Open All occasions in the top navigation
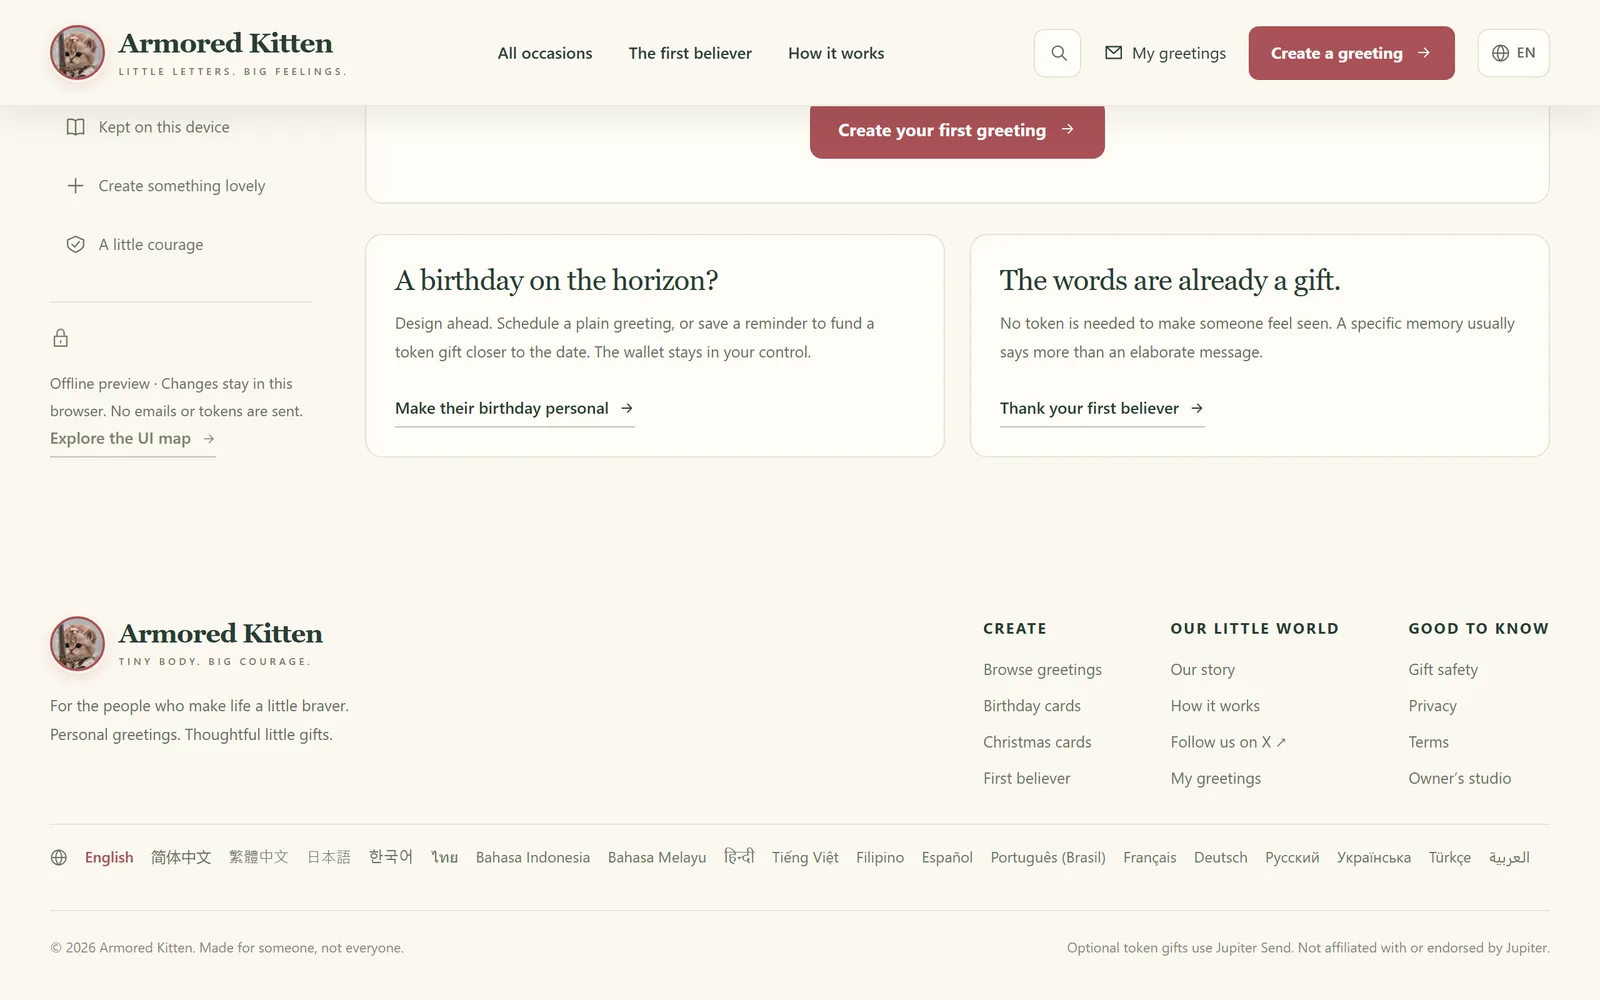 pyautogui.click(x=545, y=53)
